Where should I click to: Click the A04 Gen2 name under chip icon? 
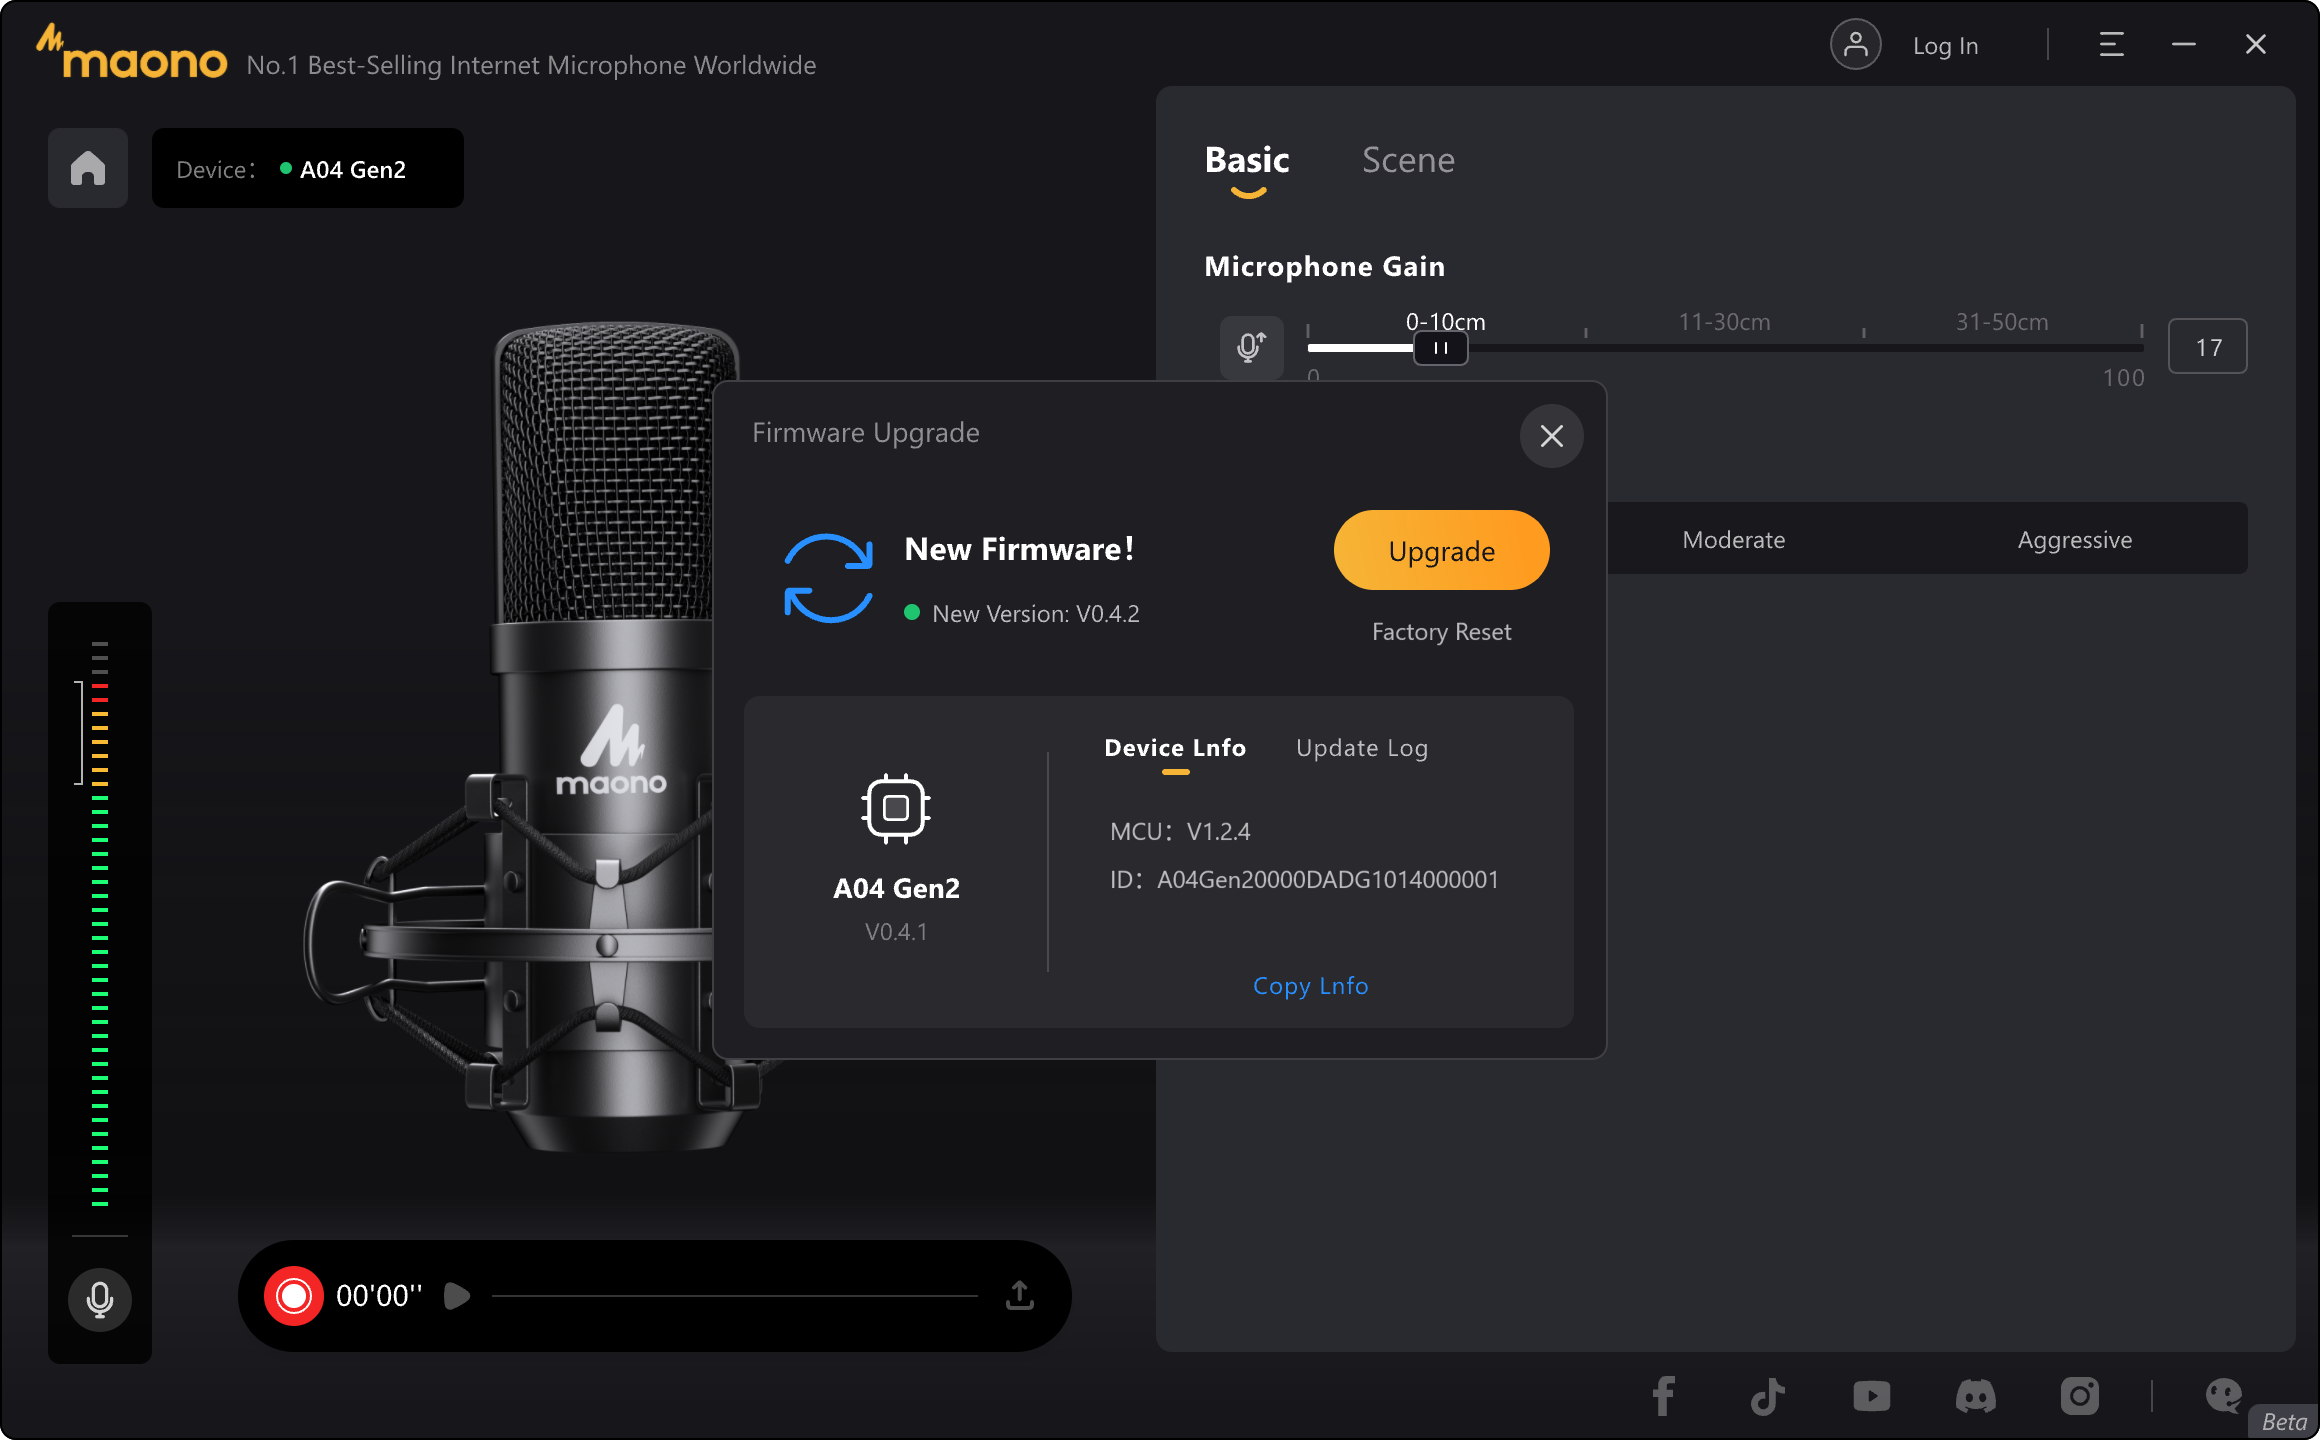click(896, 888)
